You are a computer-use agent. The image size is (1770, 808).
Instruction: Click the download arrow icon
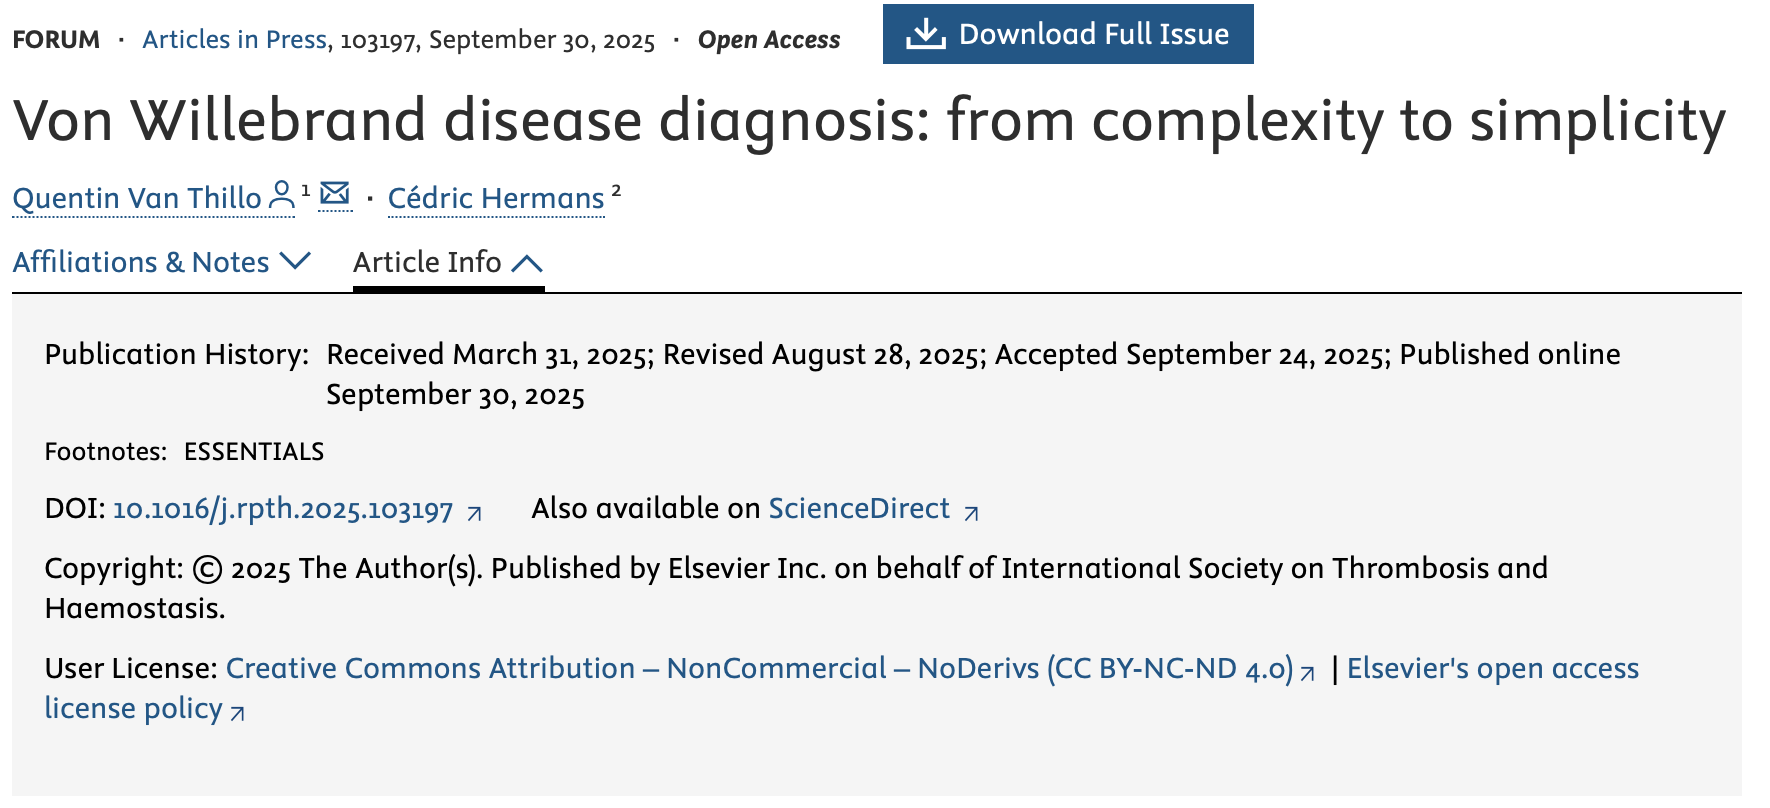point(925,34)
